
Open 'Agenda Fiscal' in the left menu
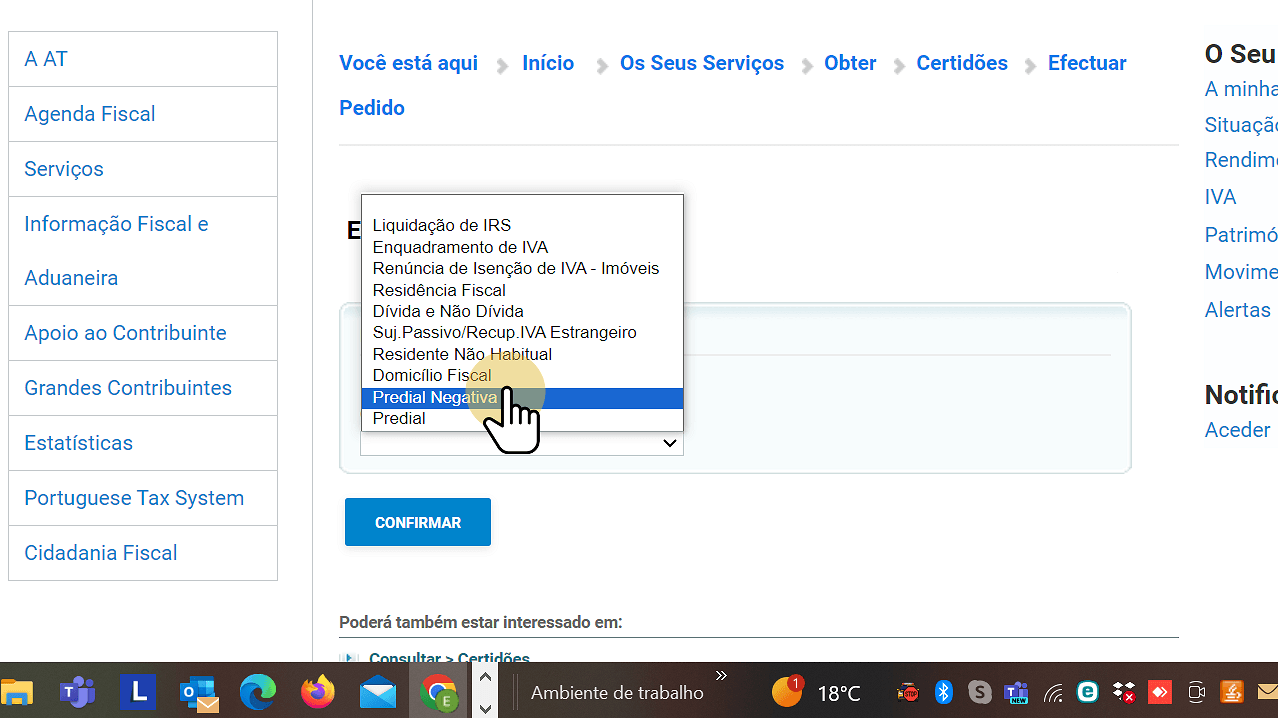(x=90, y=114)
